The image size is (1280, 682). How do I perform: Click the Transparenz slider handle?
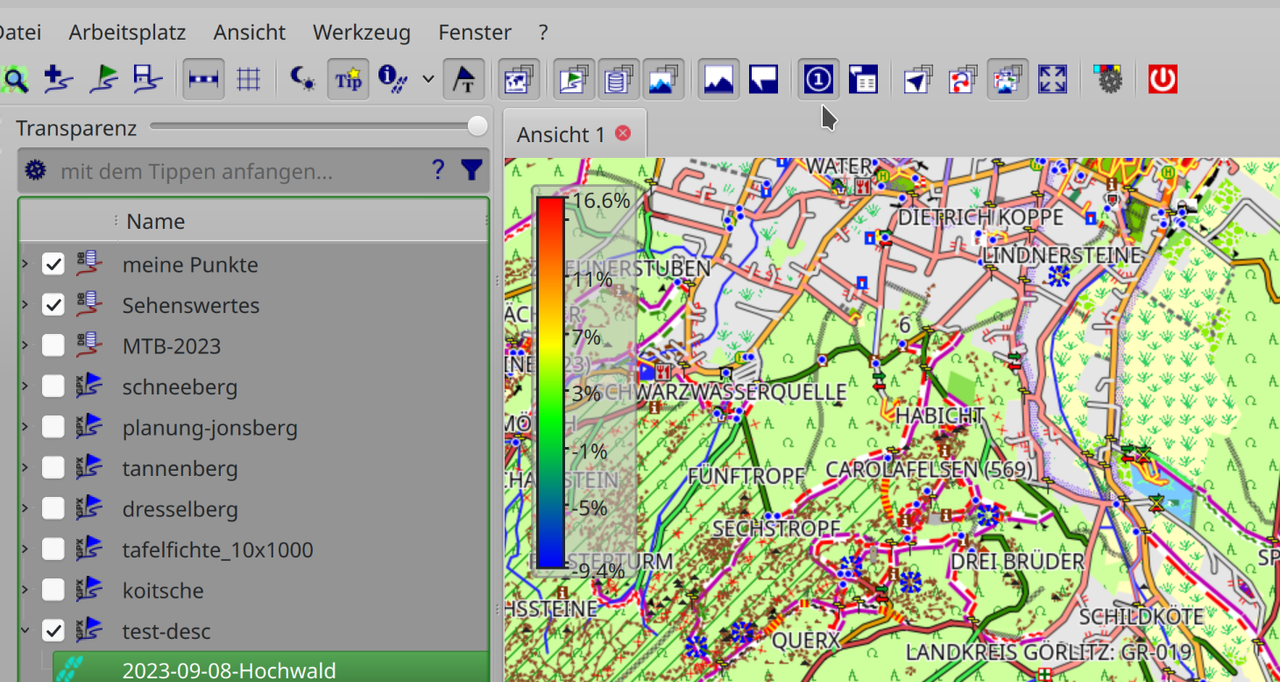(x=478, y=126)
